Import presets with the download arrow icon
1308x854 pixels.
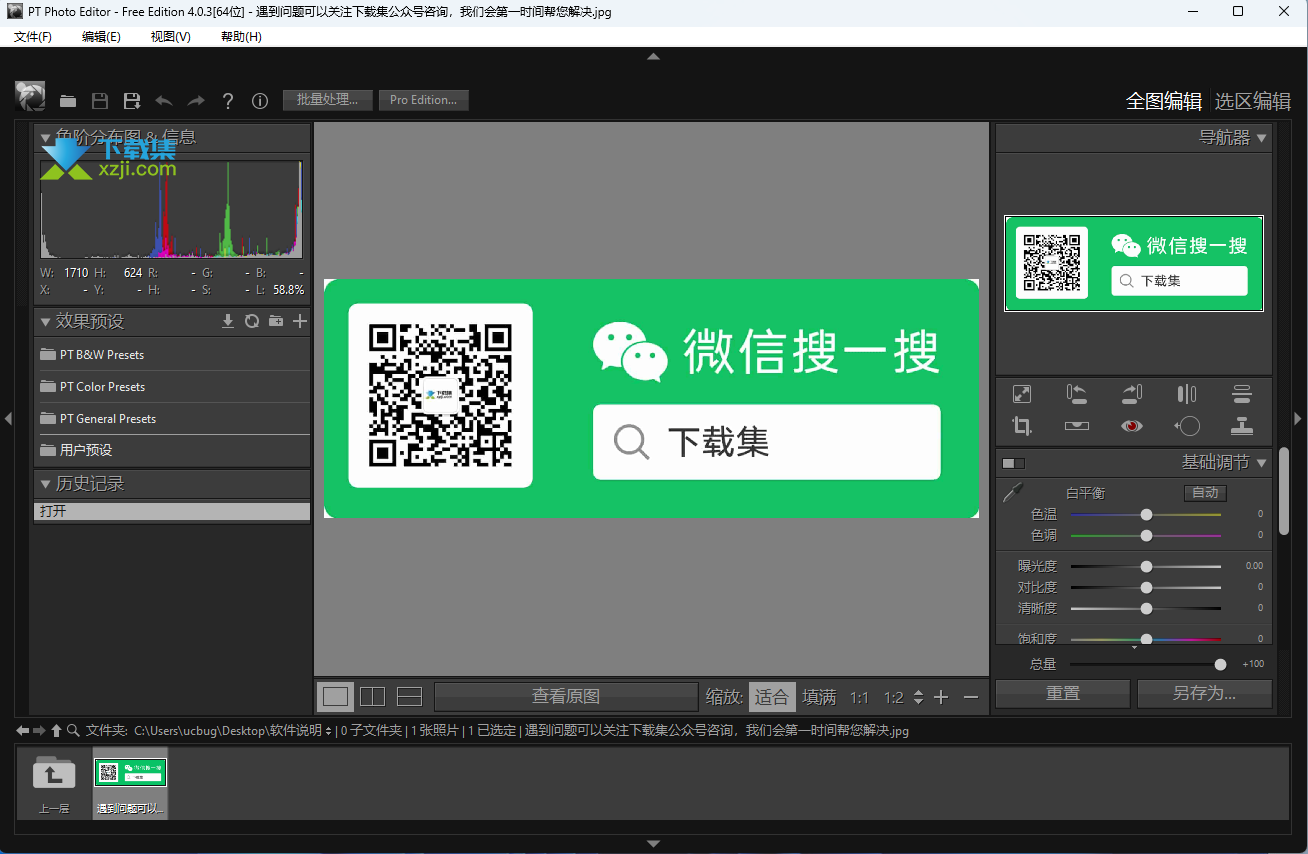click(x=228, y=321)
